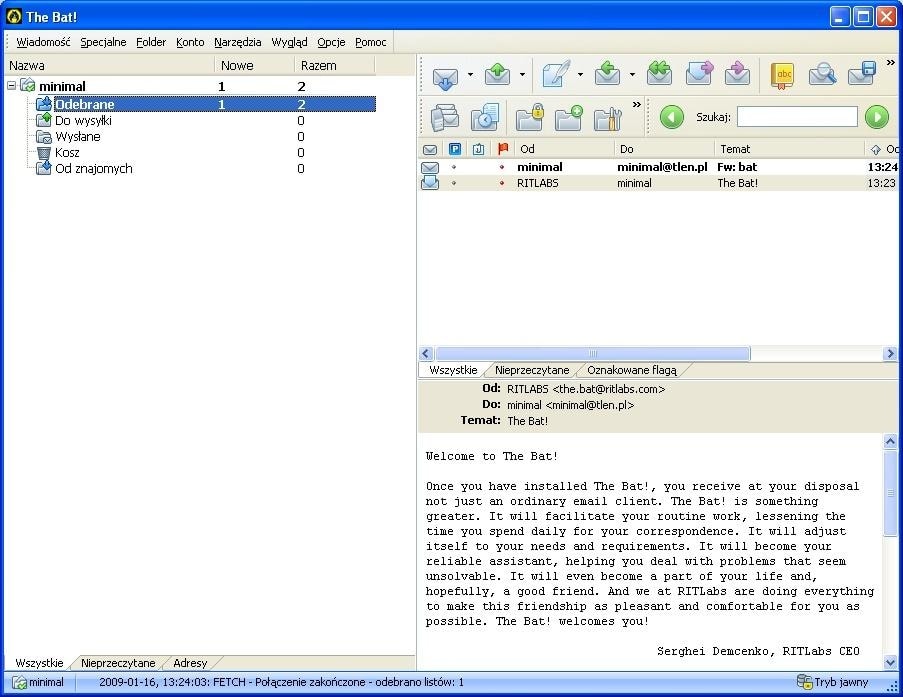Click the green previous search result button
The height and width of the screenshot is (697, 903).
pyautogui.click(x=671, y=117)
